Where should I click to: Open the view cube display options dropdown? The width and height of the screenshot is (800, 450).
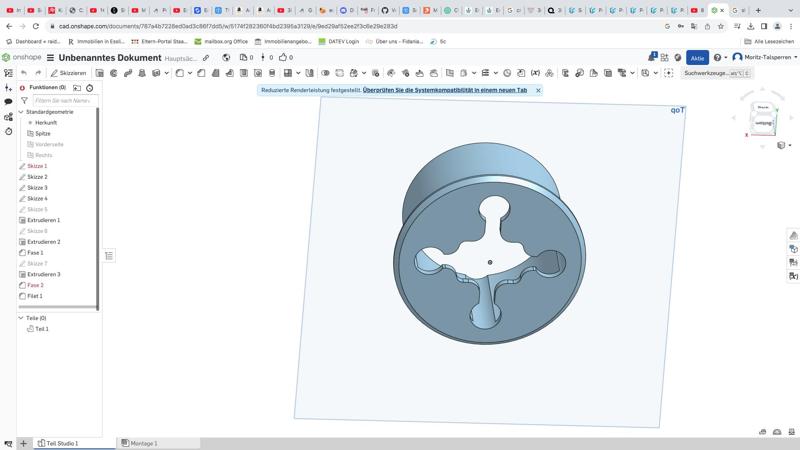784,145
